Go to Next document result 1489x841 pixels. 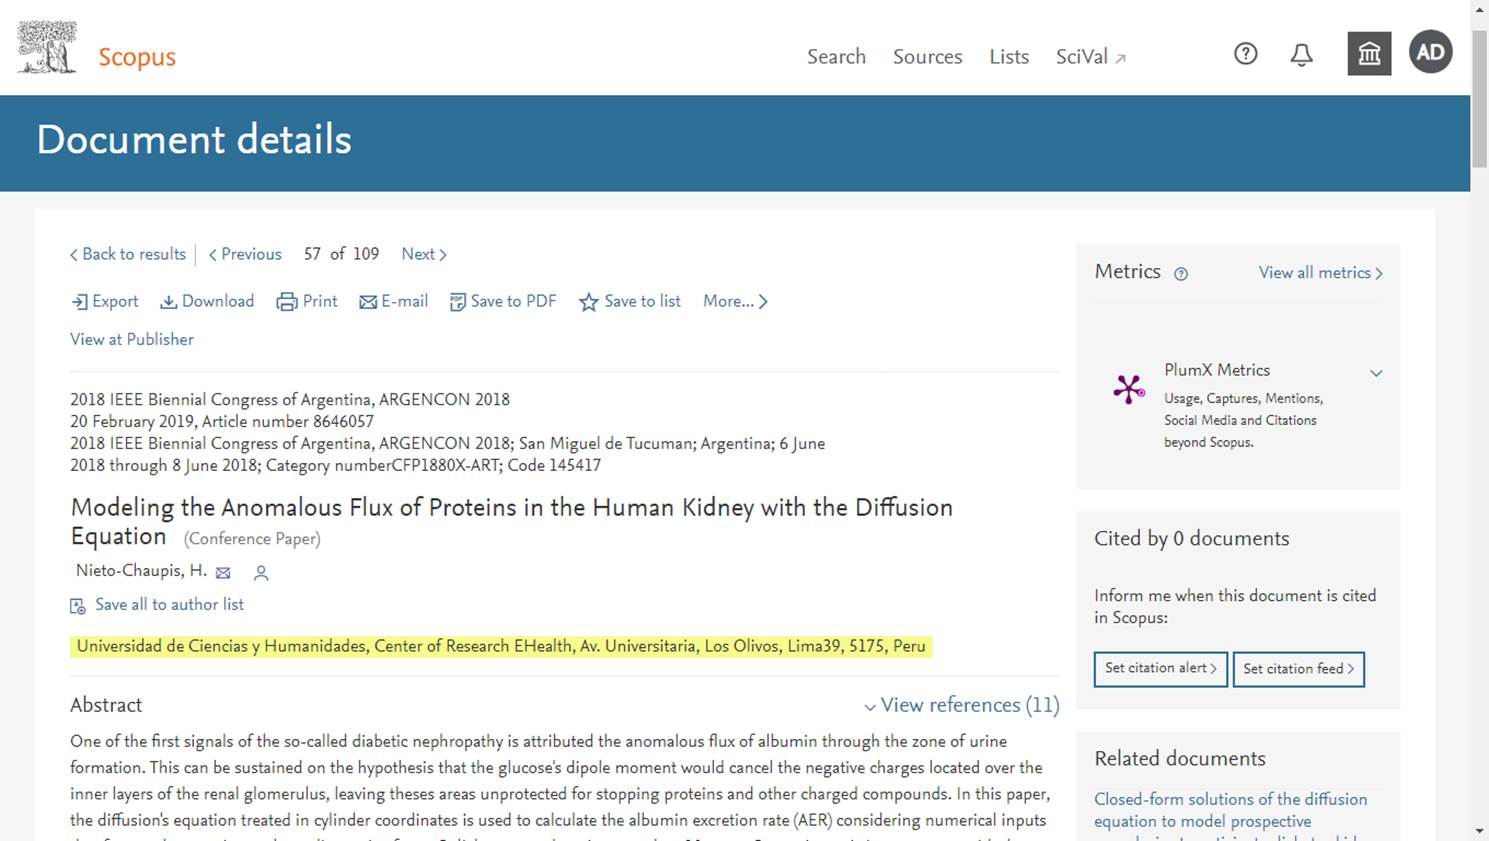tap(424, 254)
